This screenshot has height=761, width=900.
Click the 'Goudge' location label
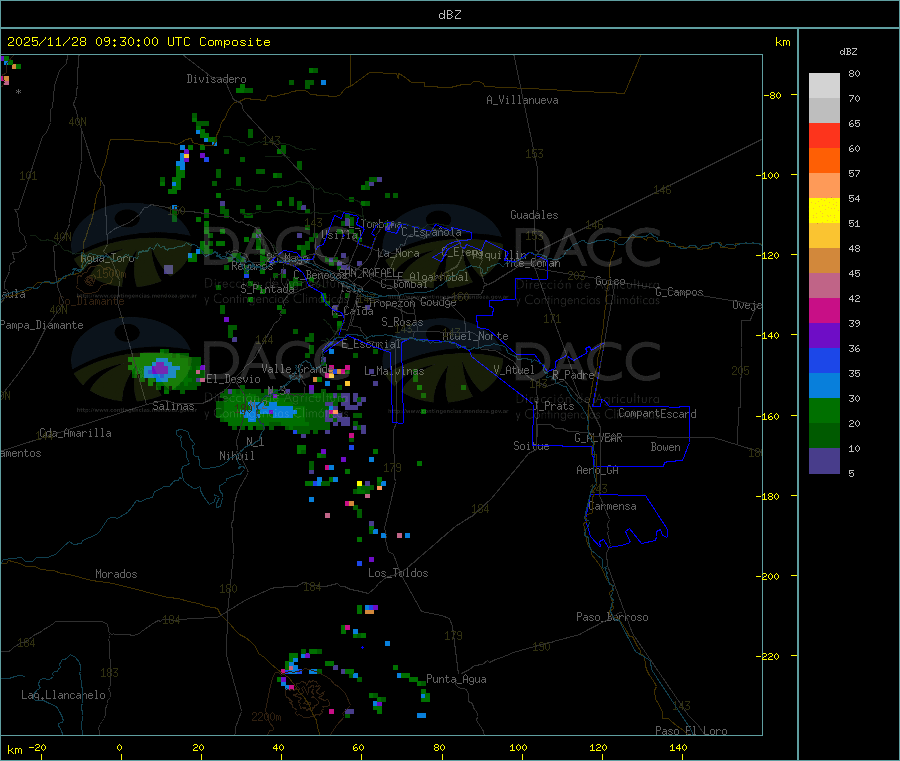coord(439,302)
